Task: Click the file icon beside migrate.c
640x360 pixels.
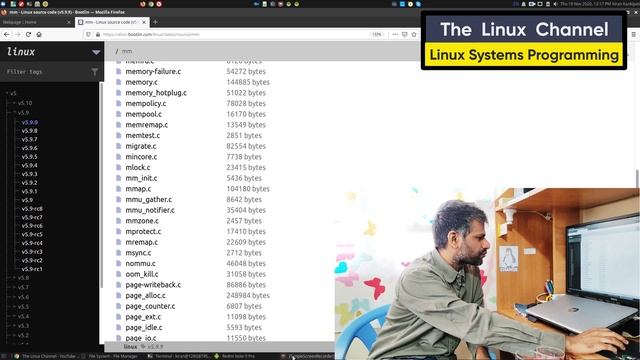Action: pyautogui.click(x=119, y=146)
